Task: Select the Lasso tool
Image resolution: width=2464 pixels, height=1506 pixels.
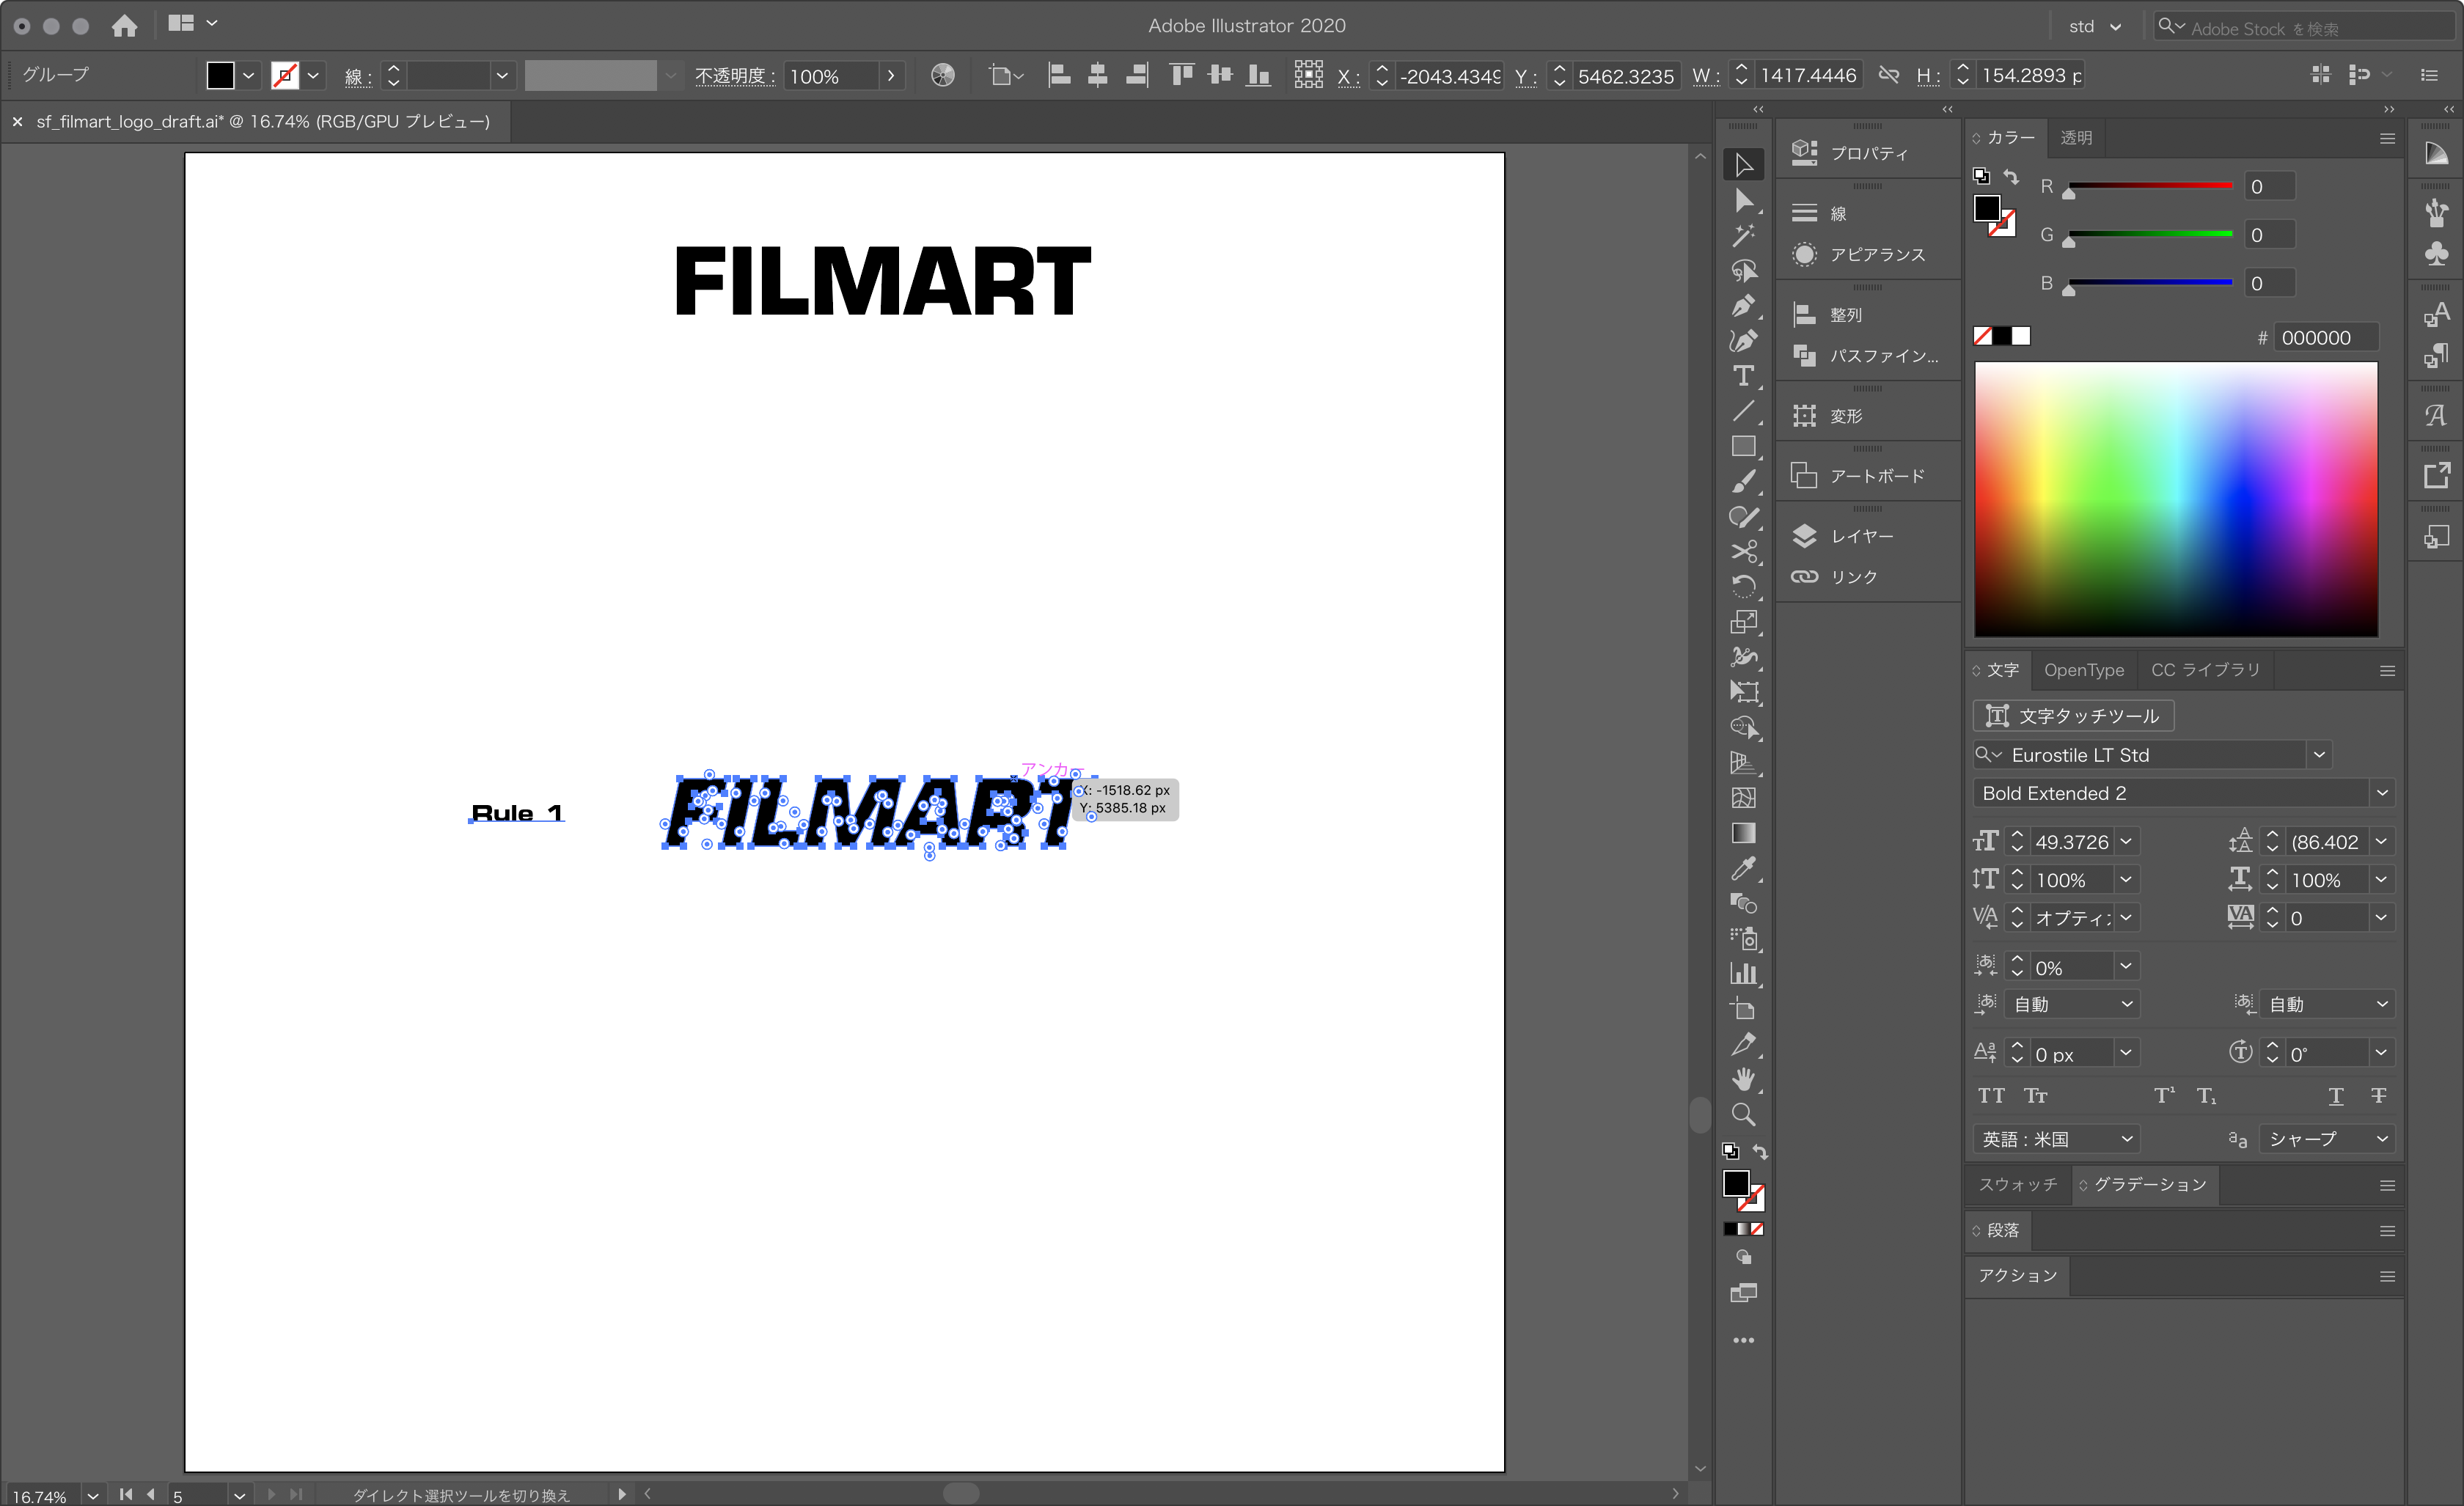Action: 1743,271
